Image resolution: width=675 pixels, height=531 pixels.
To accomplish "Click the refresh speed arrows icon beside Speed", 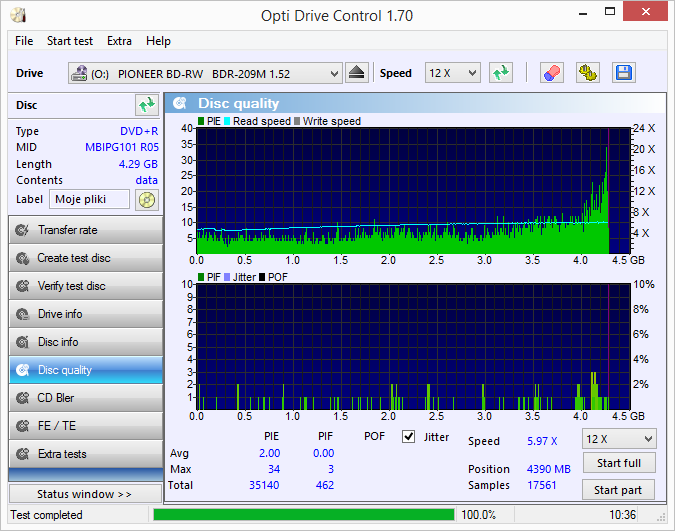I will coord(501,73).
